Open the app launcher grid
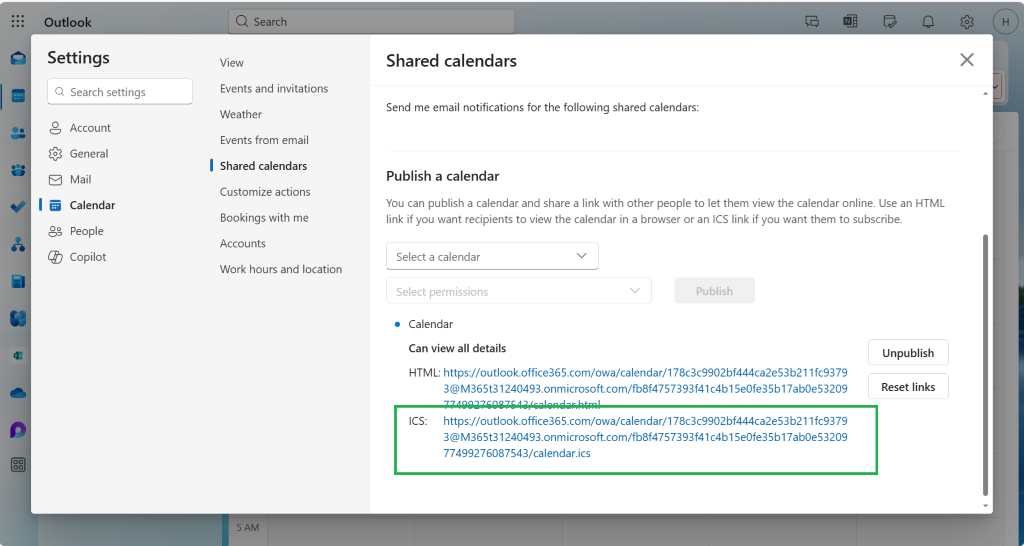This screenshot has height=546, width=1024. (18, 22)
